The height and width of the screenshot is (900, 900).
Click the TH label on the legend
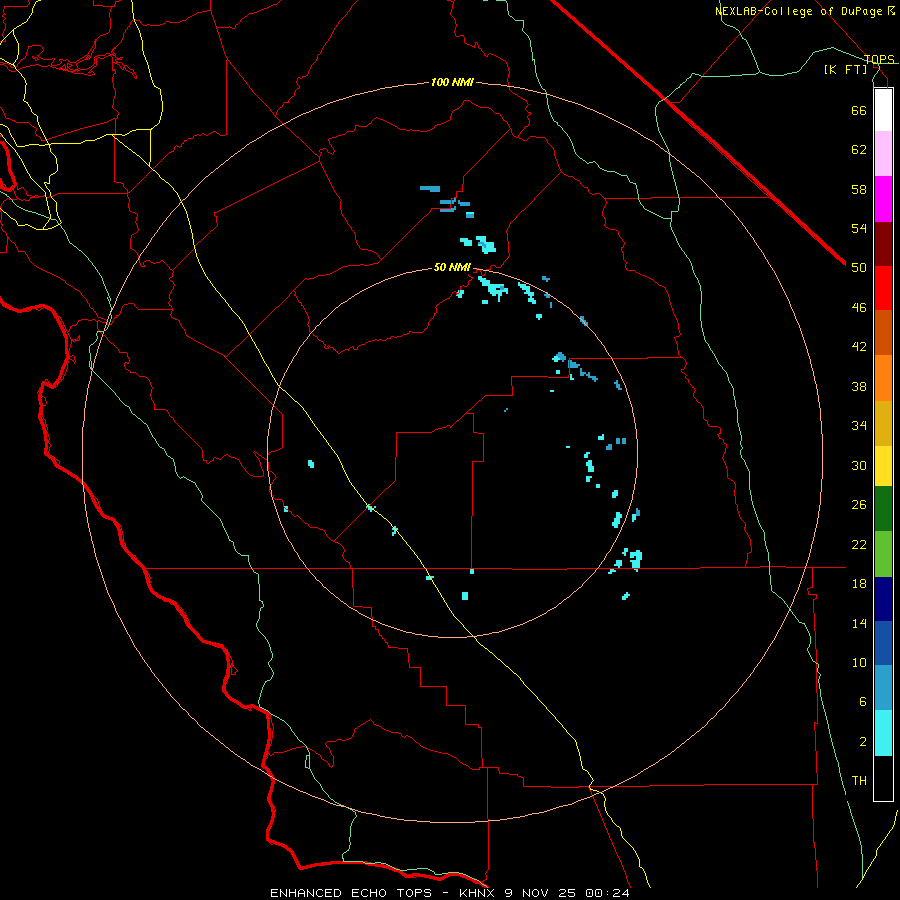(x=859, y=781)
